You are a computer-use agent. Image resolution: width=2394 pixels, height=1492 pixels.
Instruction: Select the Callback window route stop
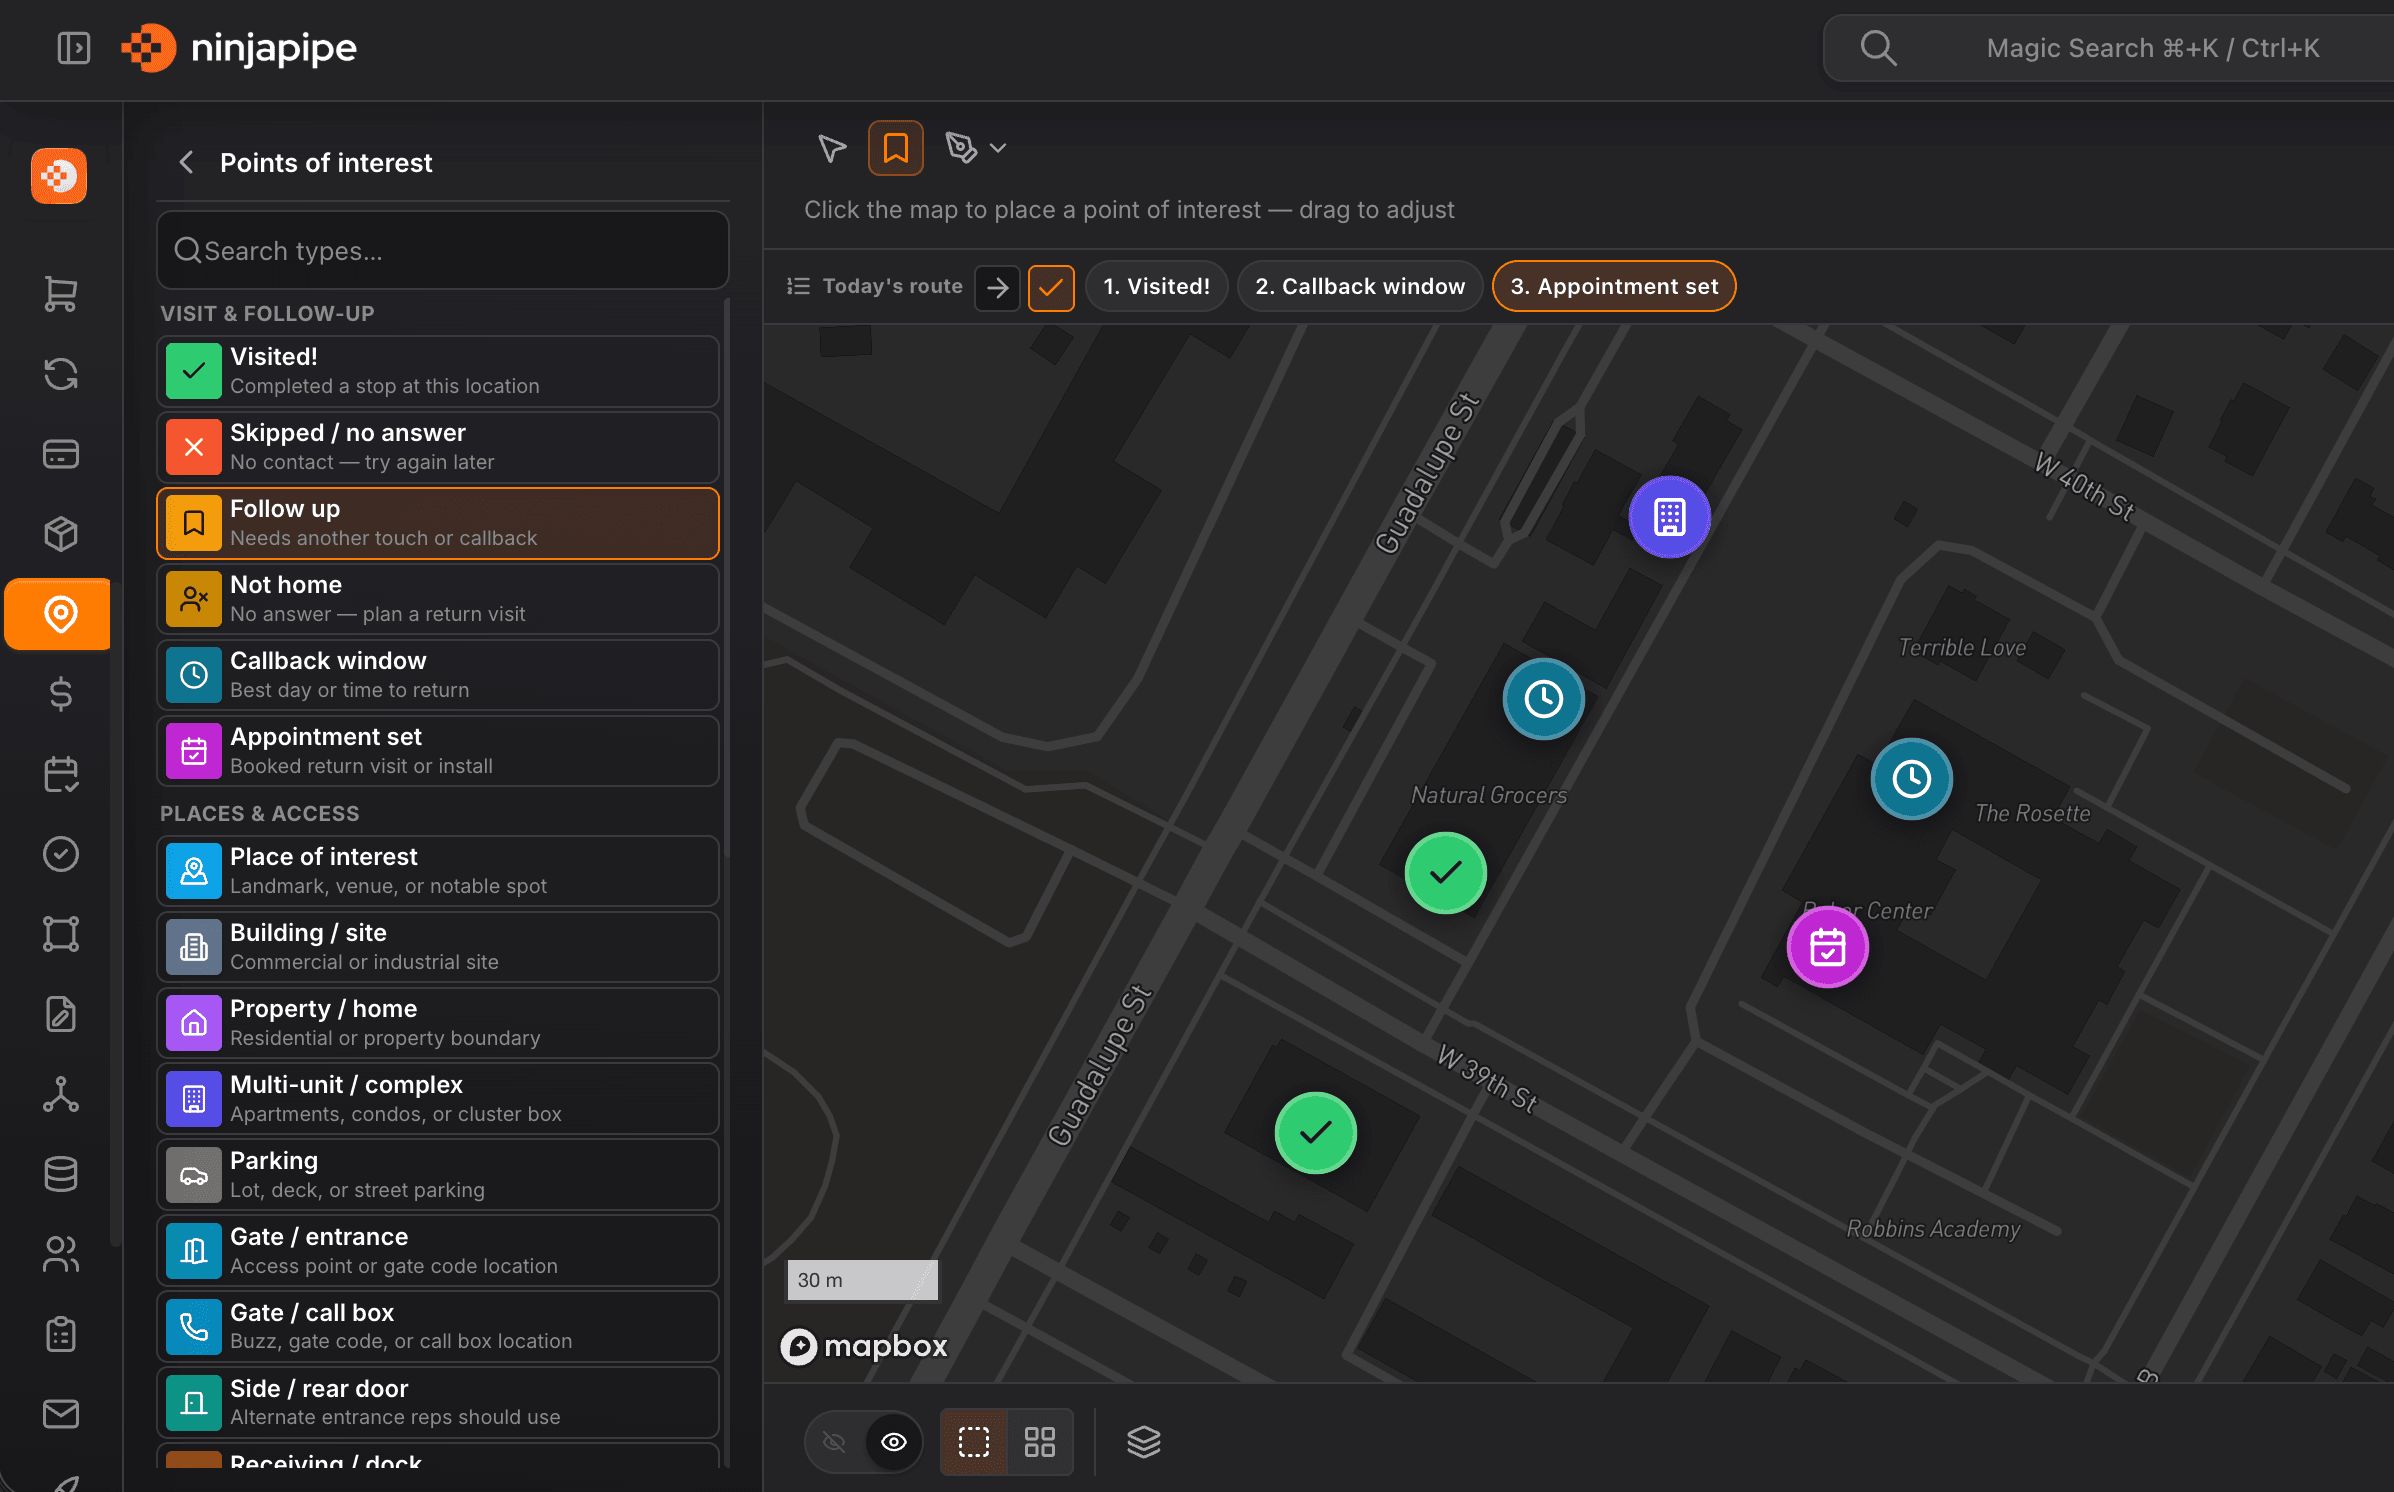pos(1359,287)
